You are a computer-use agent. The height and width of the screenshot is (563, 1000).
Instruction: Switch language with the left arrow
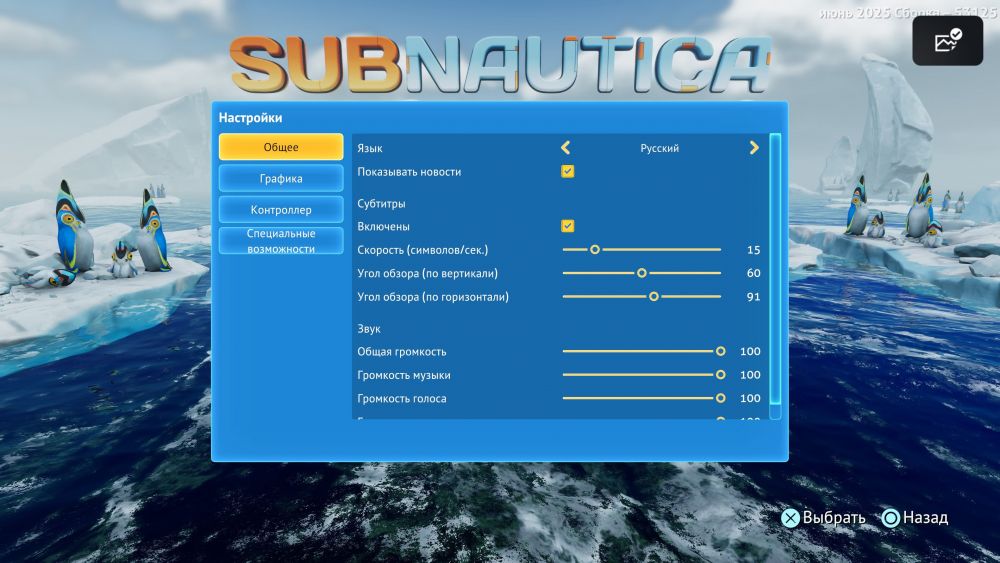tap(565, 148)
